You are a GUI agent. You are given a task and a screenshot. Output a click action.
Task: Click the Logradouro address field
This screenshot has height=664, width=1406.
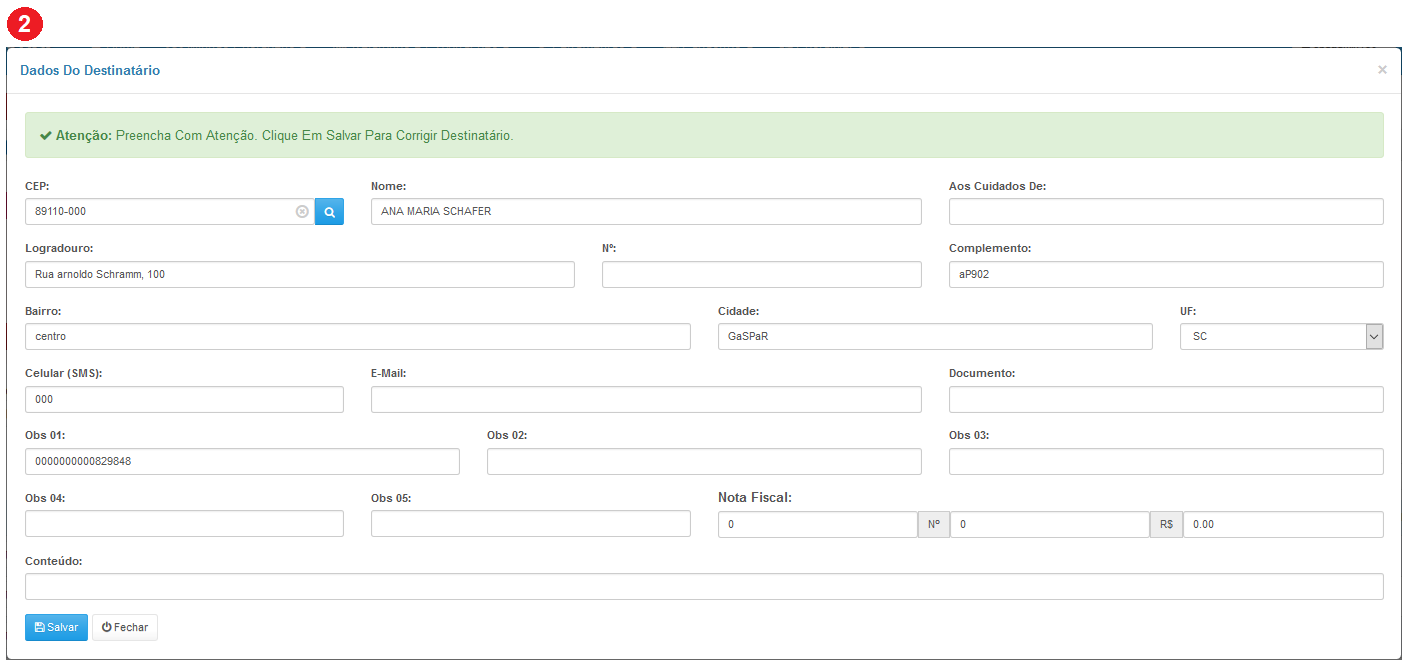click(299, 275)
